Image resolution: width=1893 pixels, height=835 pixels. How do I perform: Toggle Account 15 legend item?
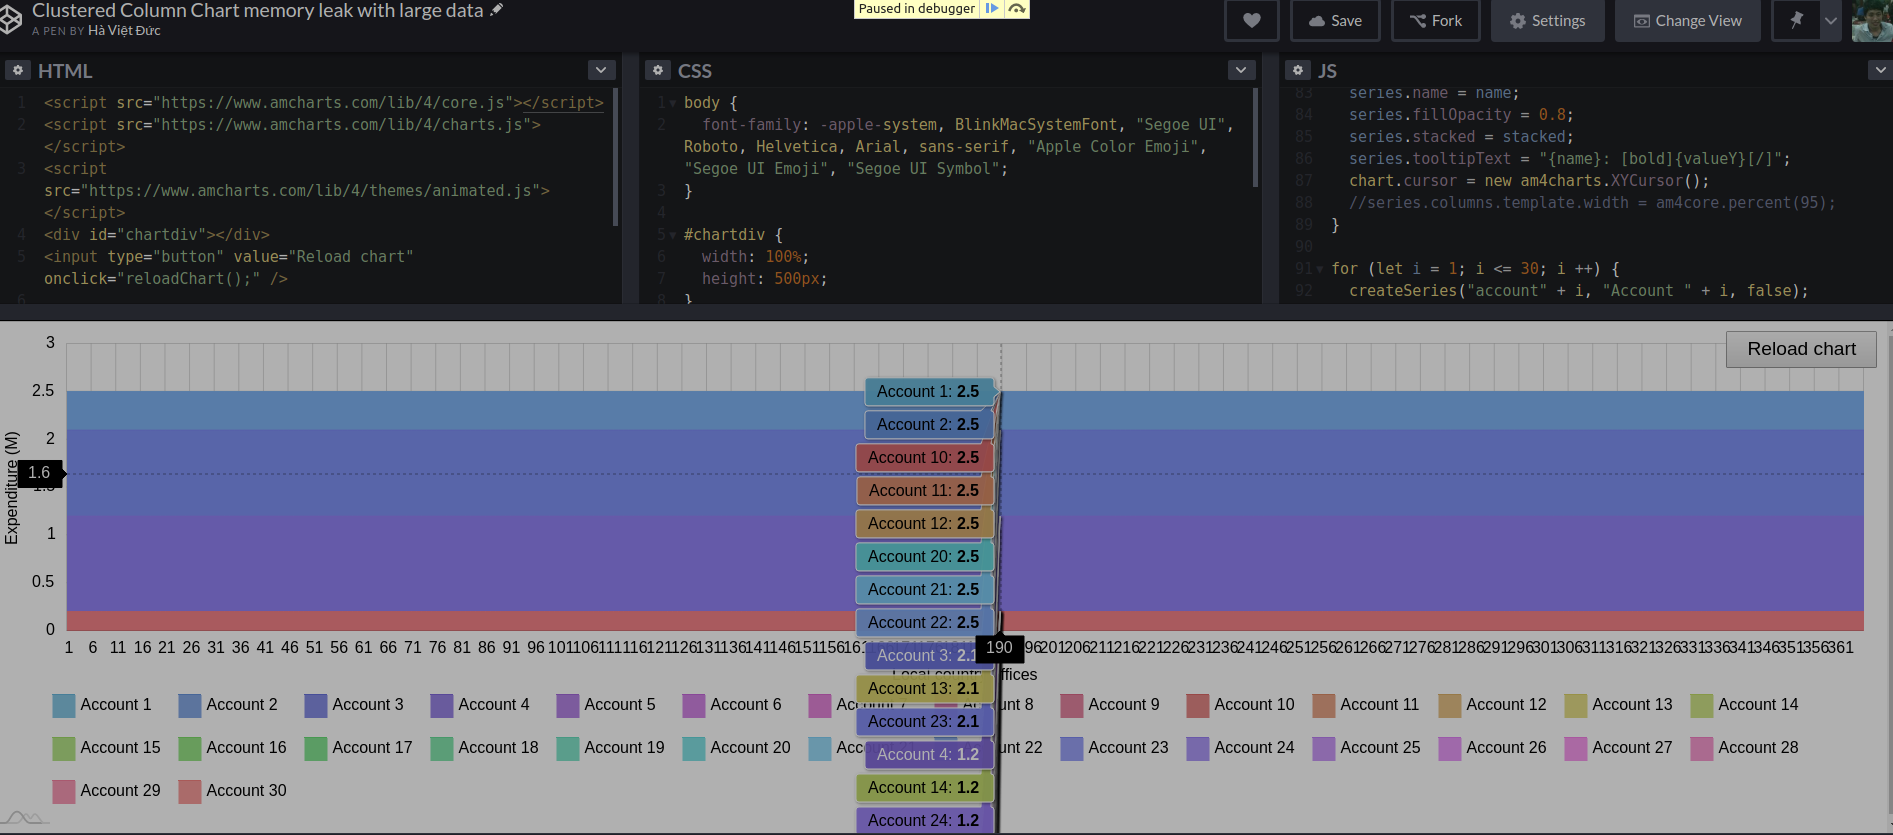106,748
